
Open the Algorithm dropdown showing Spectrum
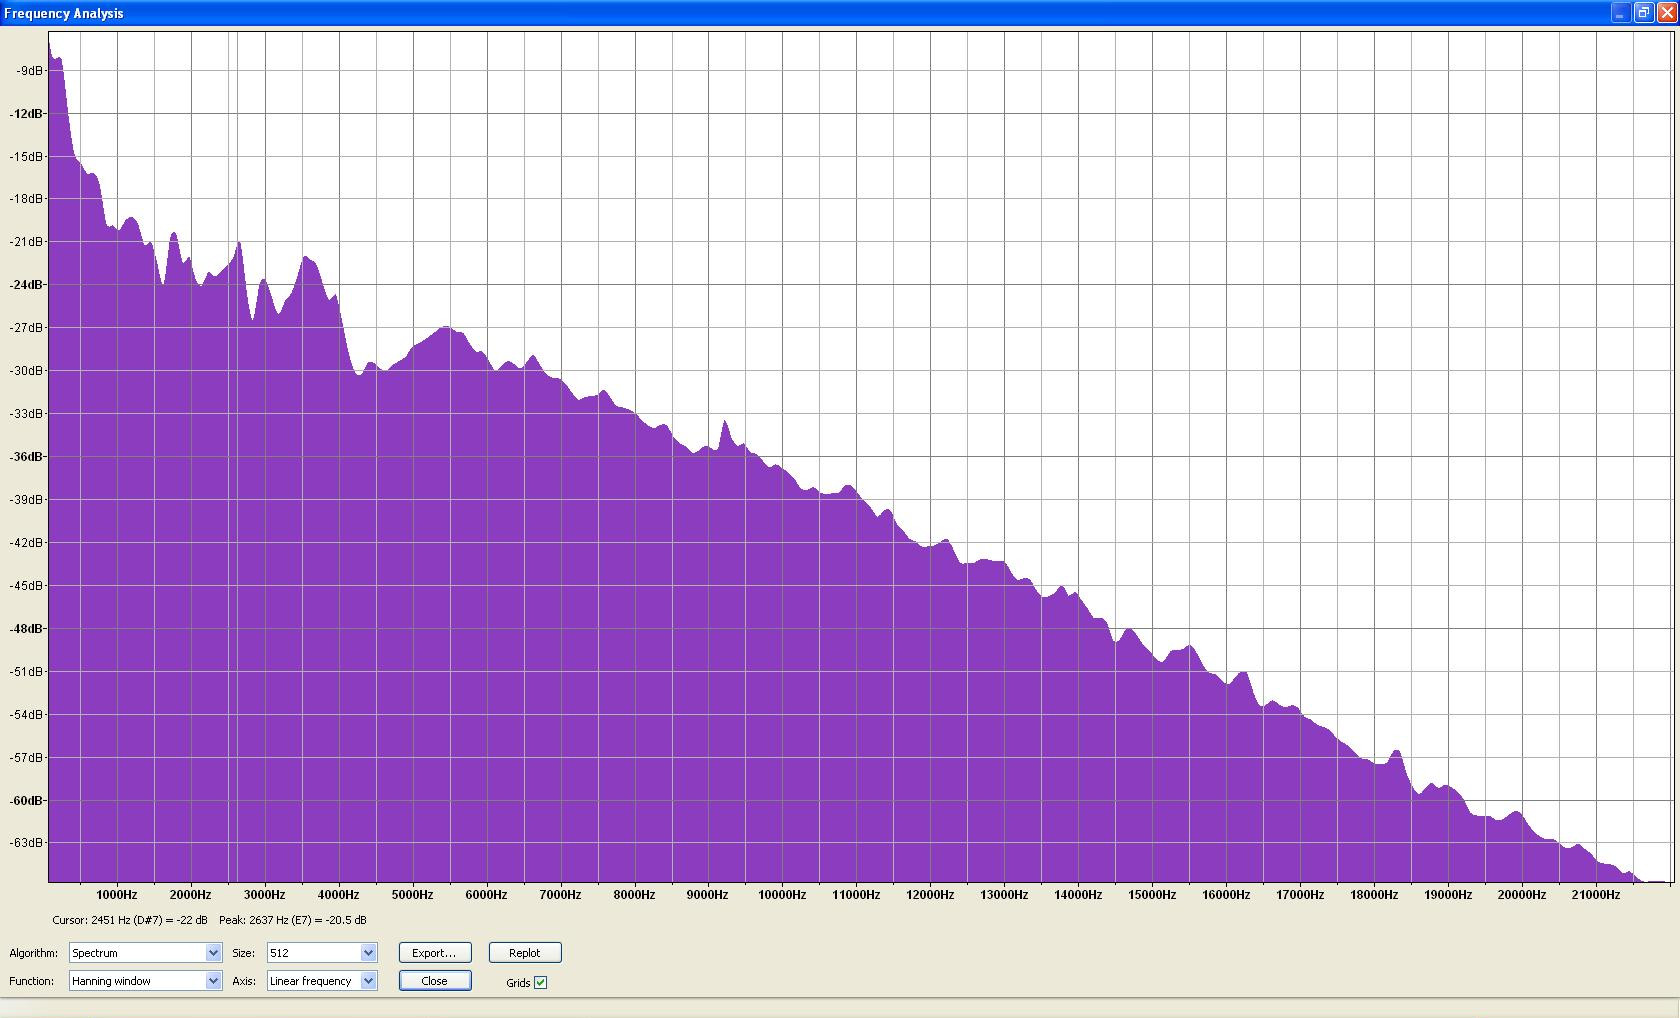[x=145, y=953]
